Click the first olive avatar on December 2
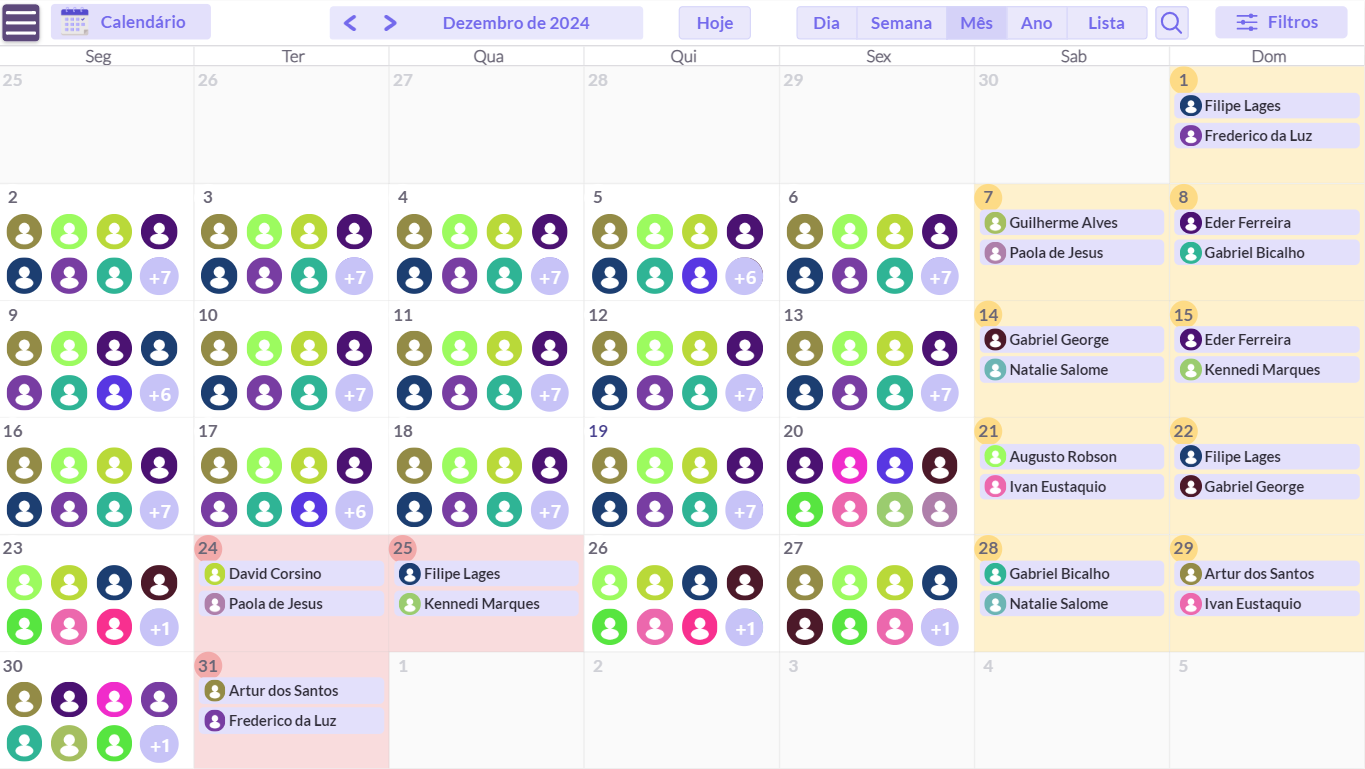The image size is (1365, 769). pos(25,232)
